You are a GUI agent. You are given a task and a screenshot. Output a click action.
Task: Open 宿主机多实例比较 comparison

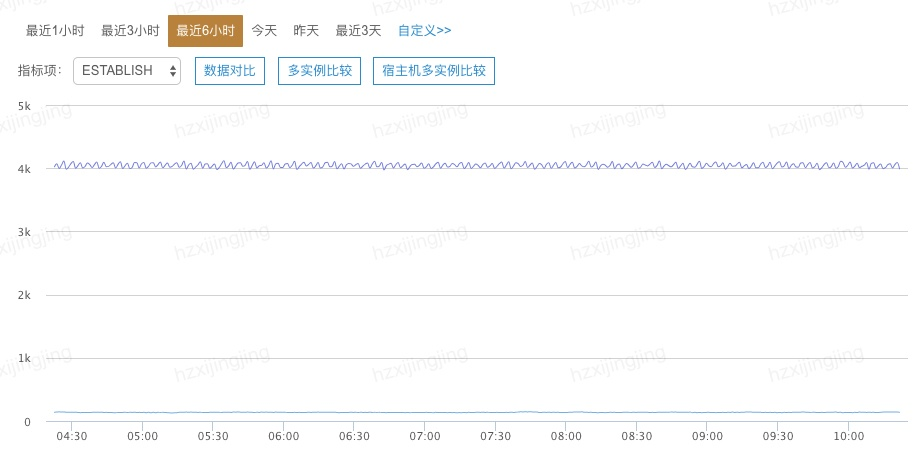click(x=434, y=71)
